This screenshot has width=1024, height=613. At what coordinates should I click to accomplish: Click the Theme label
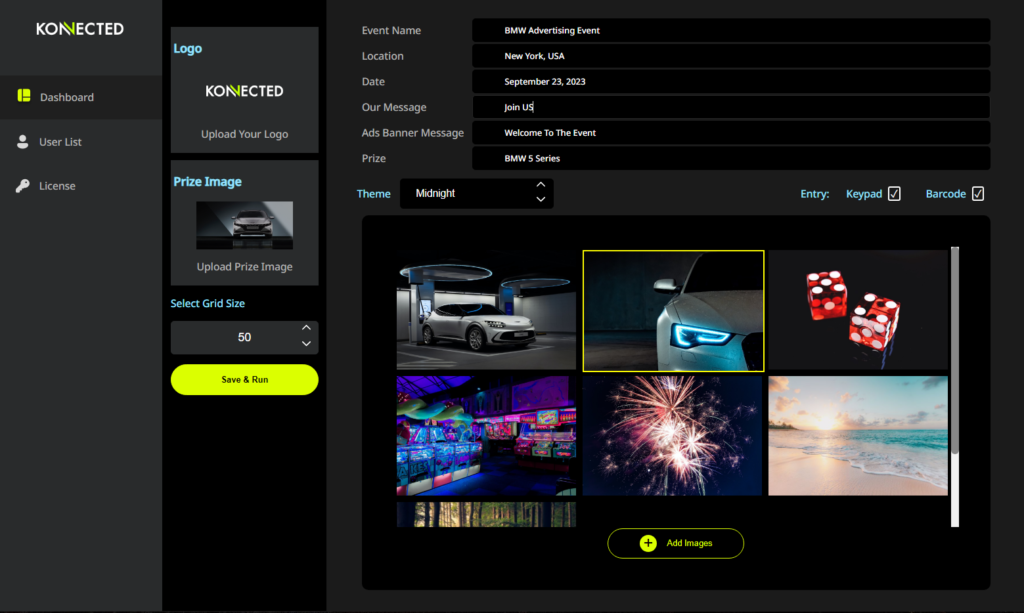pyautogui.click(x=374, y=194)
